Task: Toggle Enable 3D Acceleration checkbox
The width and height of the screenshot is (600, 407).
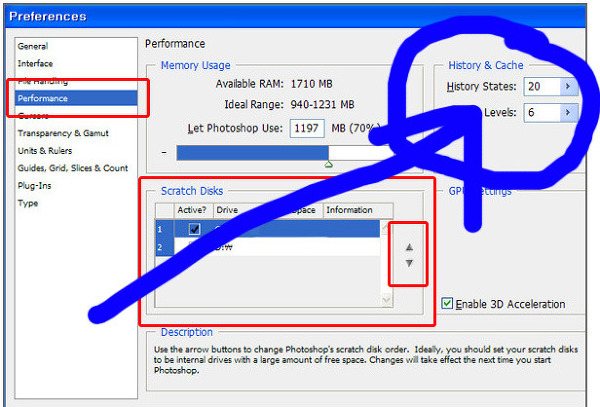Action: point(447,304)
